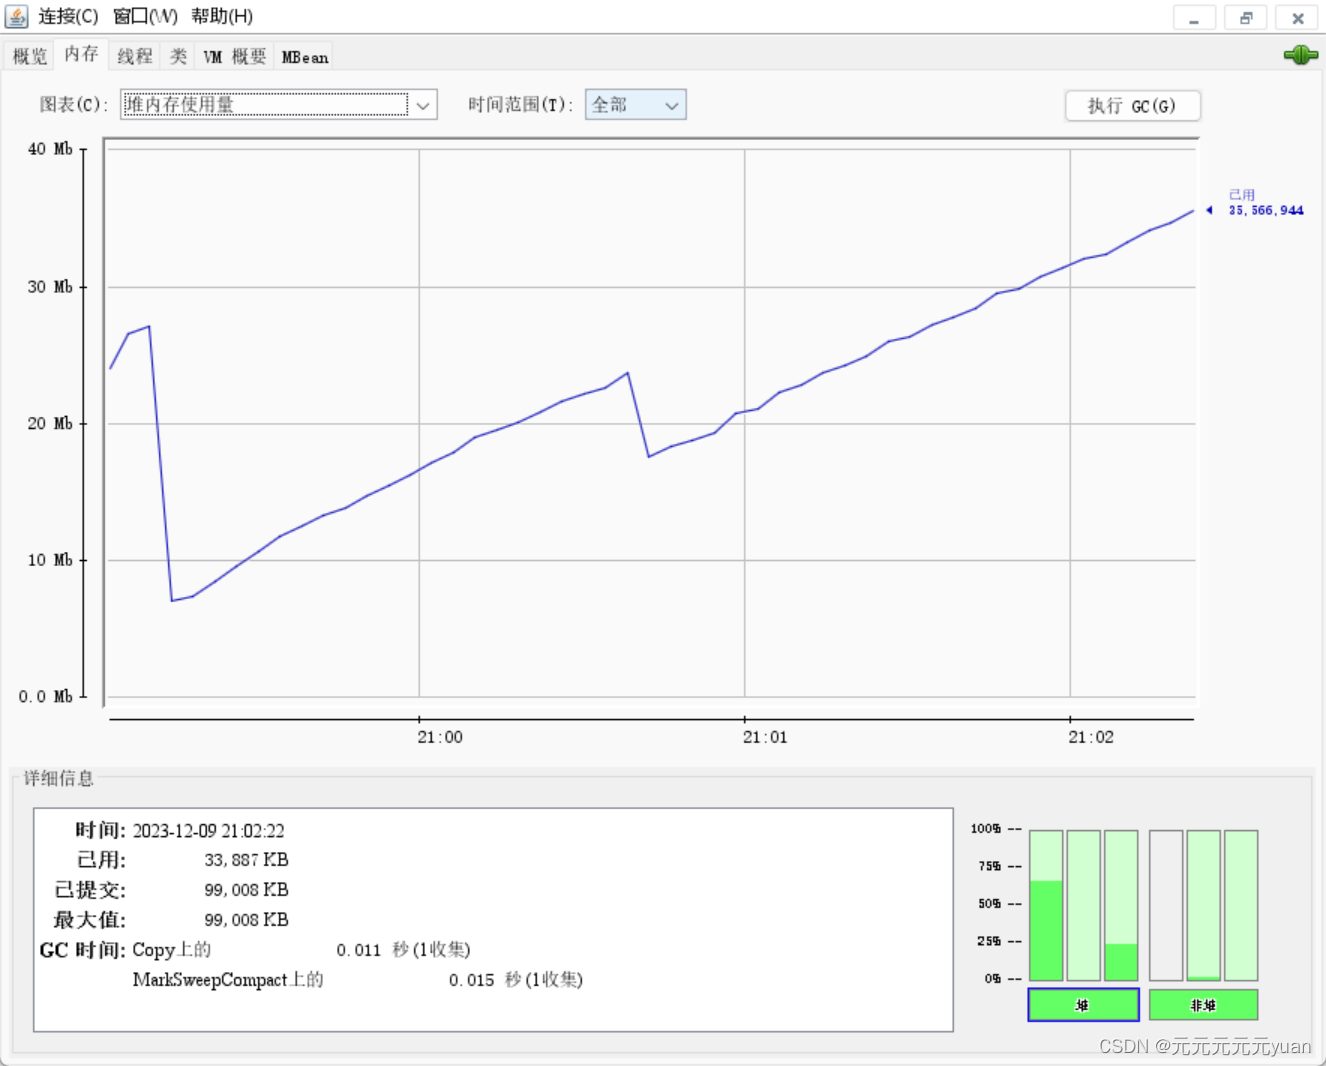1326x1066 pixels.
Task: Click the 0.0 Mb axis label
Action: tap(46, 696)
